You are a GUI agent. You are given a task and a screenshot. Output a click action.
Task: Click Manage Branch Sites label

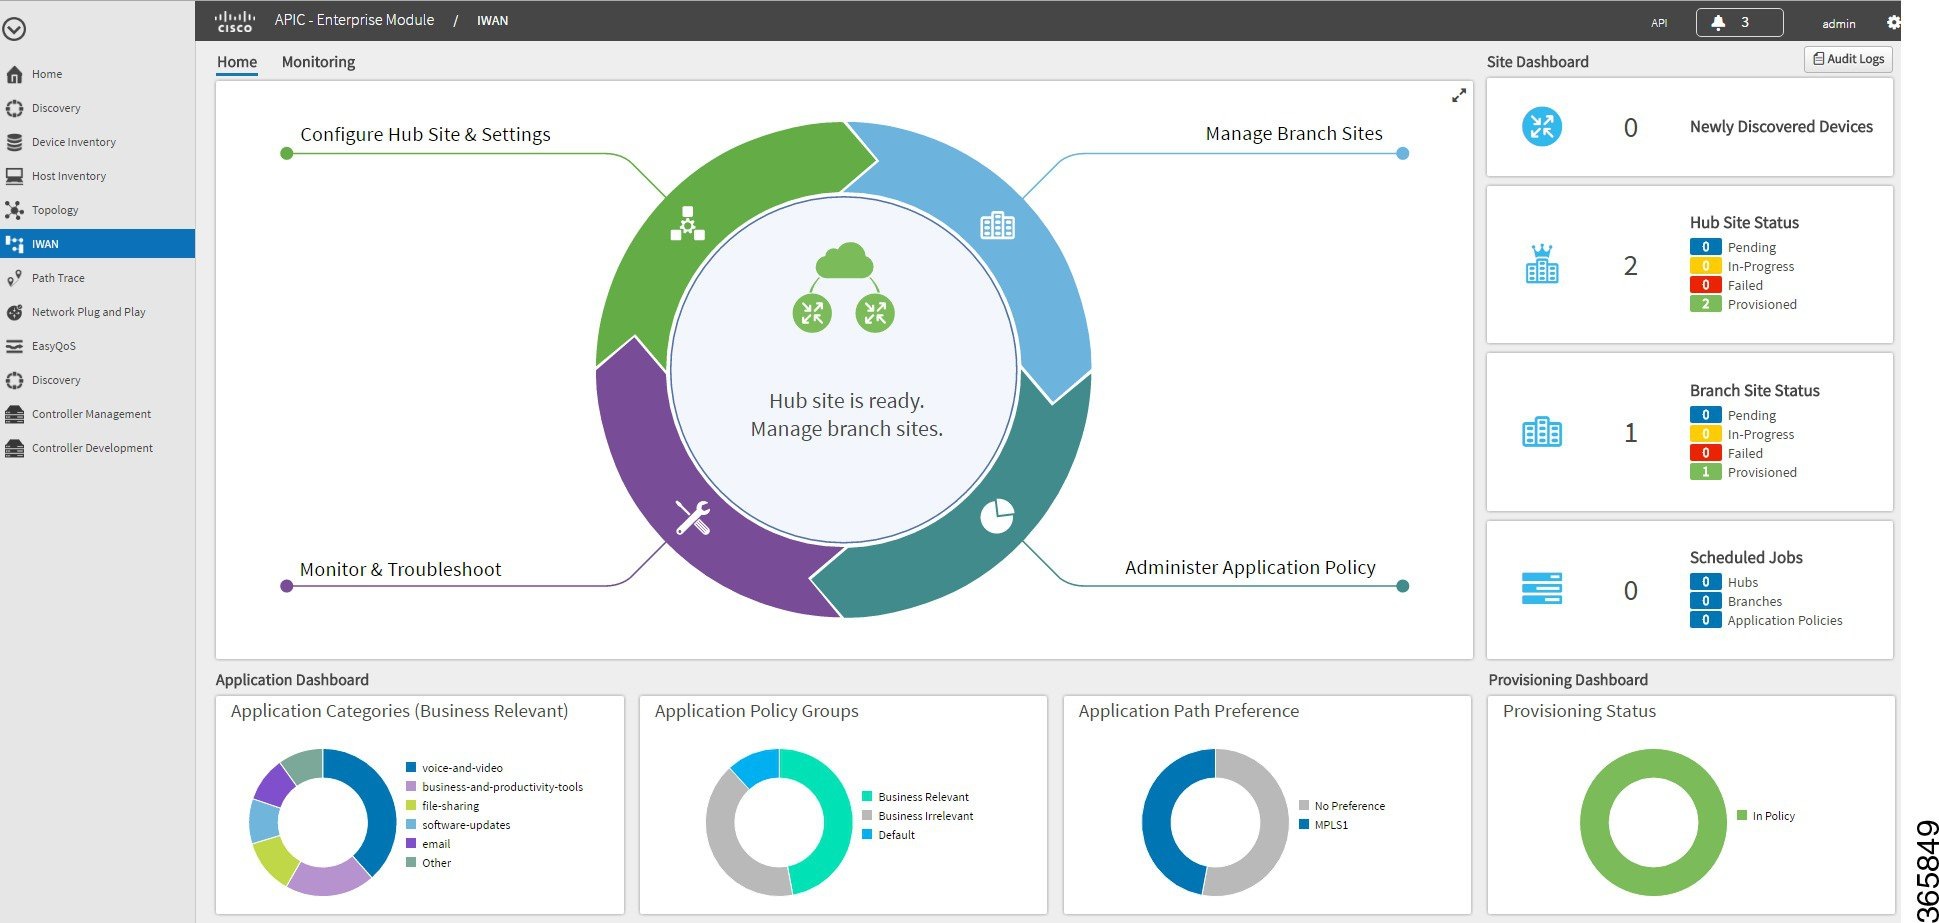click(1294, 133)
